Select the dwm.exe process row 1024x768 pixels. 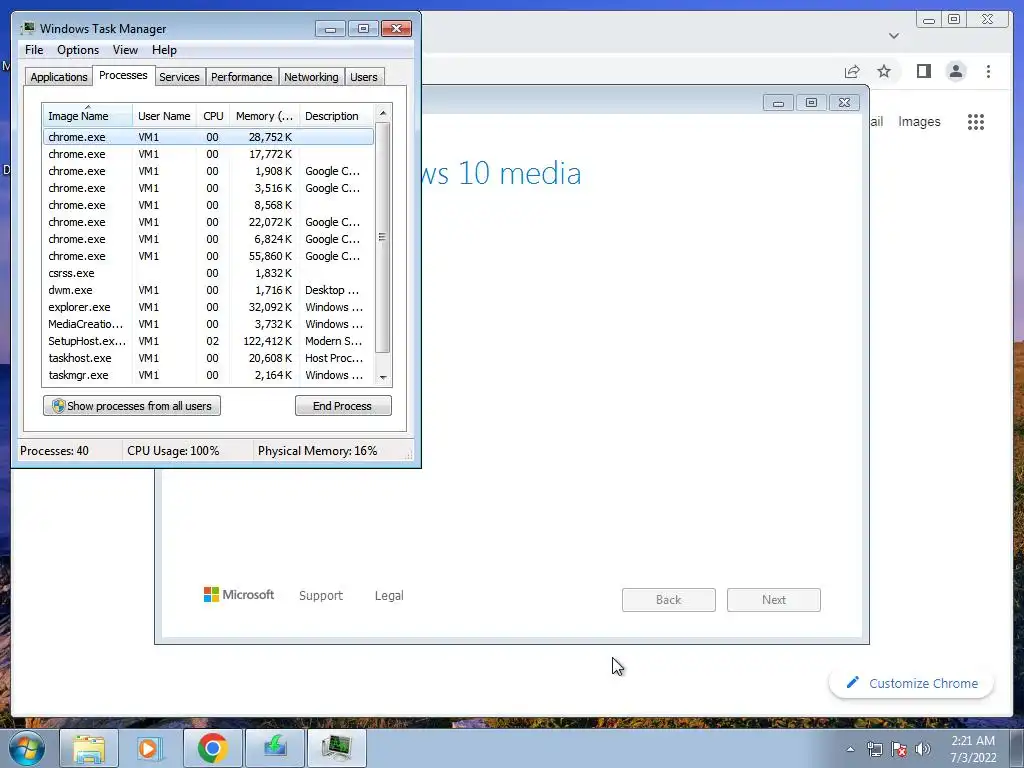tap(208, 290)
